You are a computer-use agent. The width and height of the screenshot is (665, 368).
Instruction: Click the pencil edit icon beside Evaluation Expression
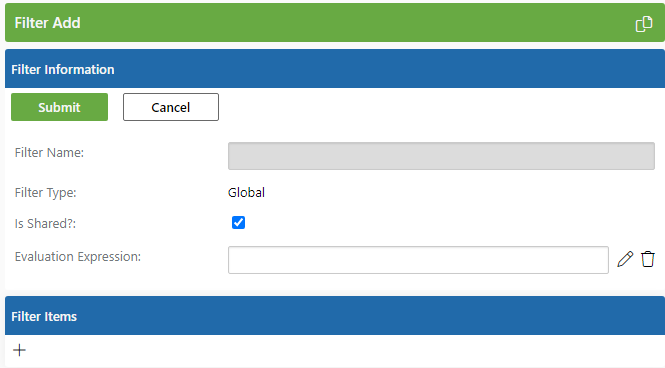tap(625, 259)
